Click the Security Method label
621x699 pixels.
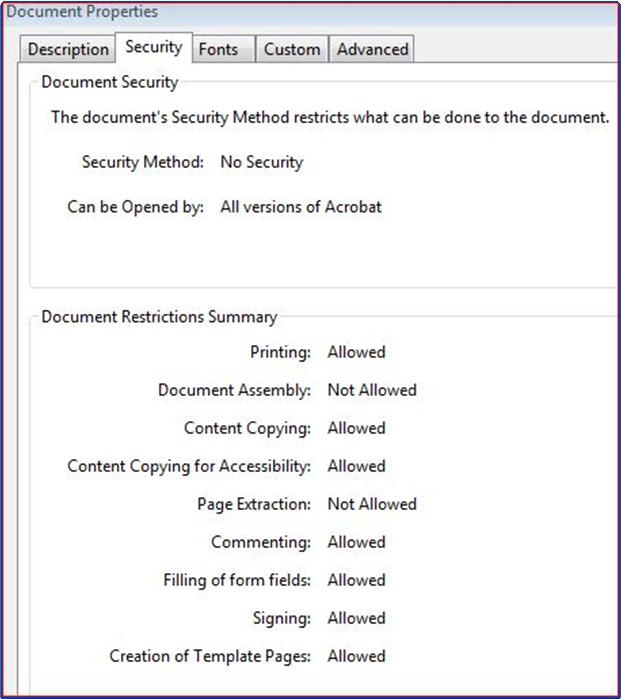point(143,162)
